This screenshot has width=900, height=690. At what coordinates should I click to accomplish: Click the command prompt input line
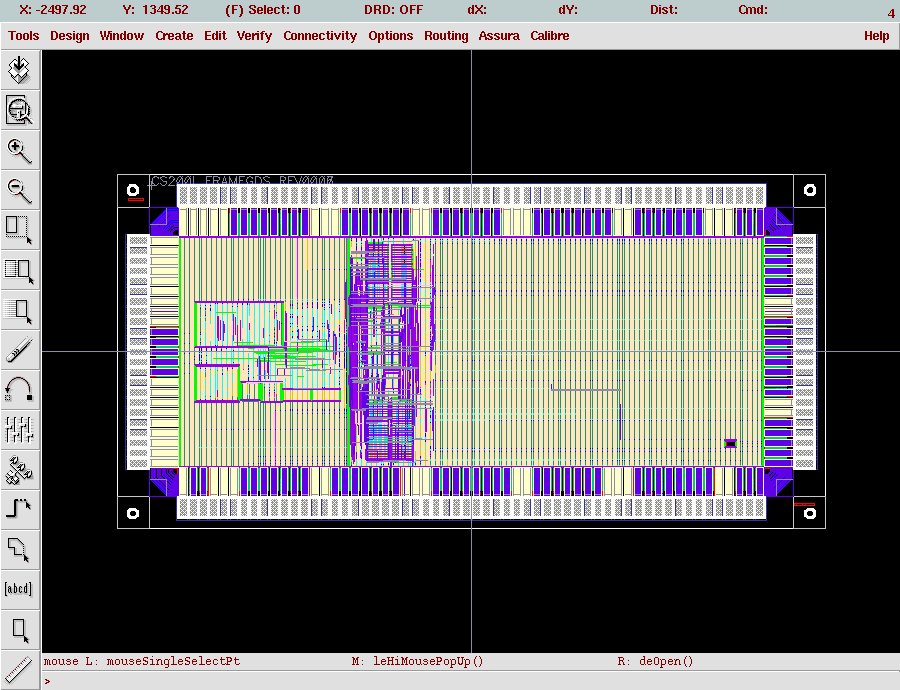tap(470, 681)
